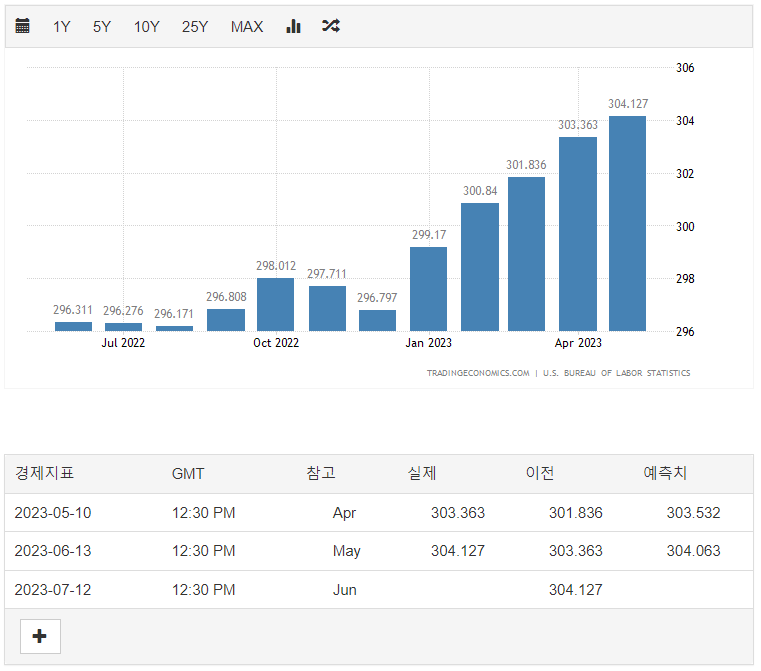Click 12:30 PM in the 2023-07-12 row
This screenshot has width=761, height=671.
(203, 590)
